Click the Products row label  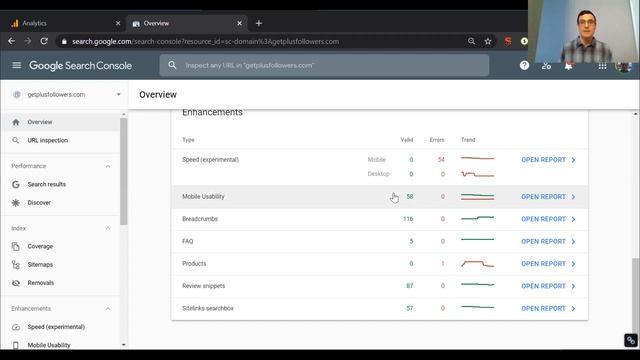pyautogui.click(x=194, y=264)
